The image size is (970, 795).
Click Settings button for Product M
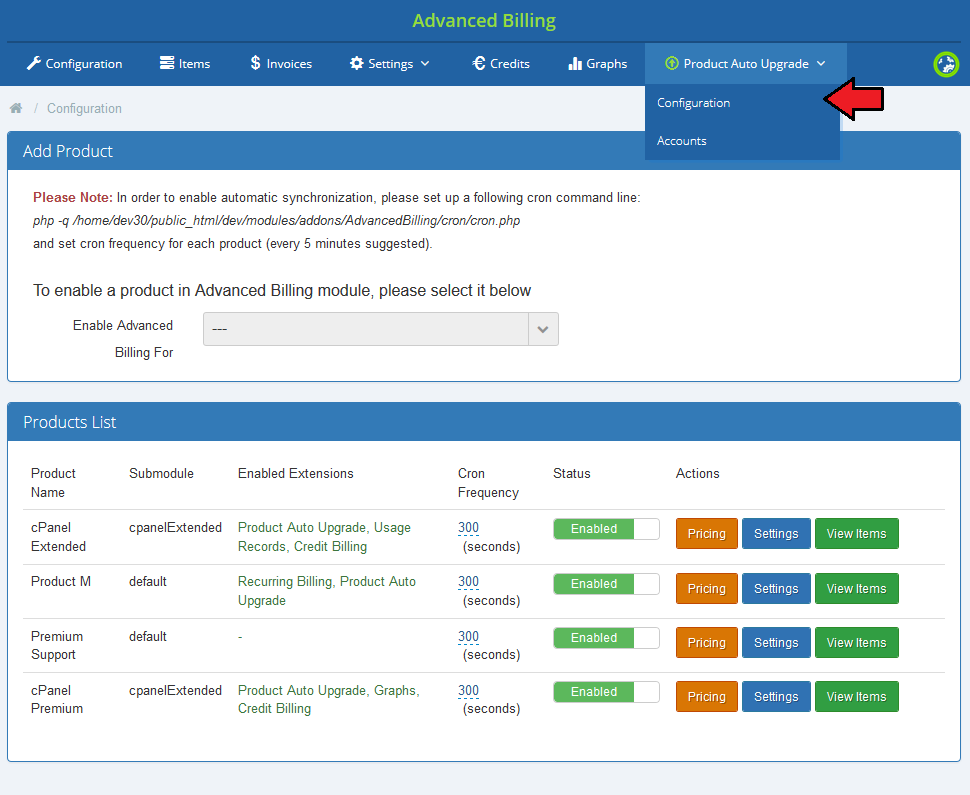click(776, 588)
